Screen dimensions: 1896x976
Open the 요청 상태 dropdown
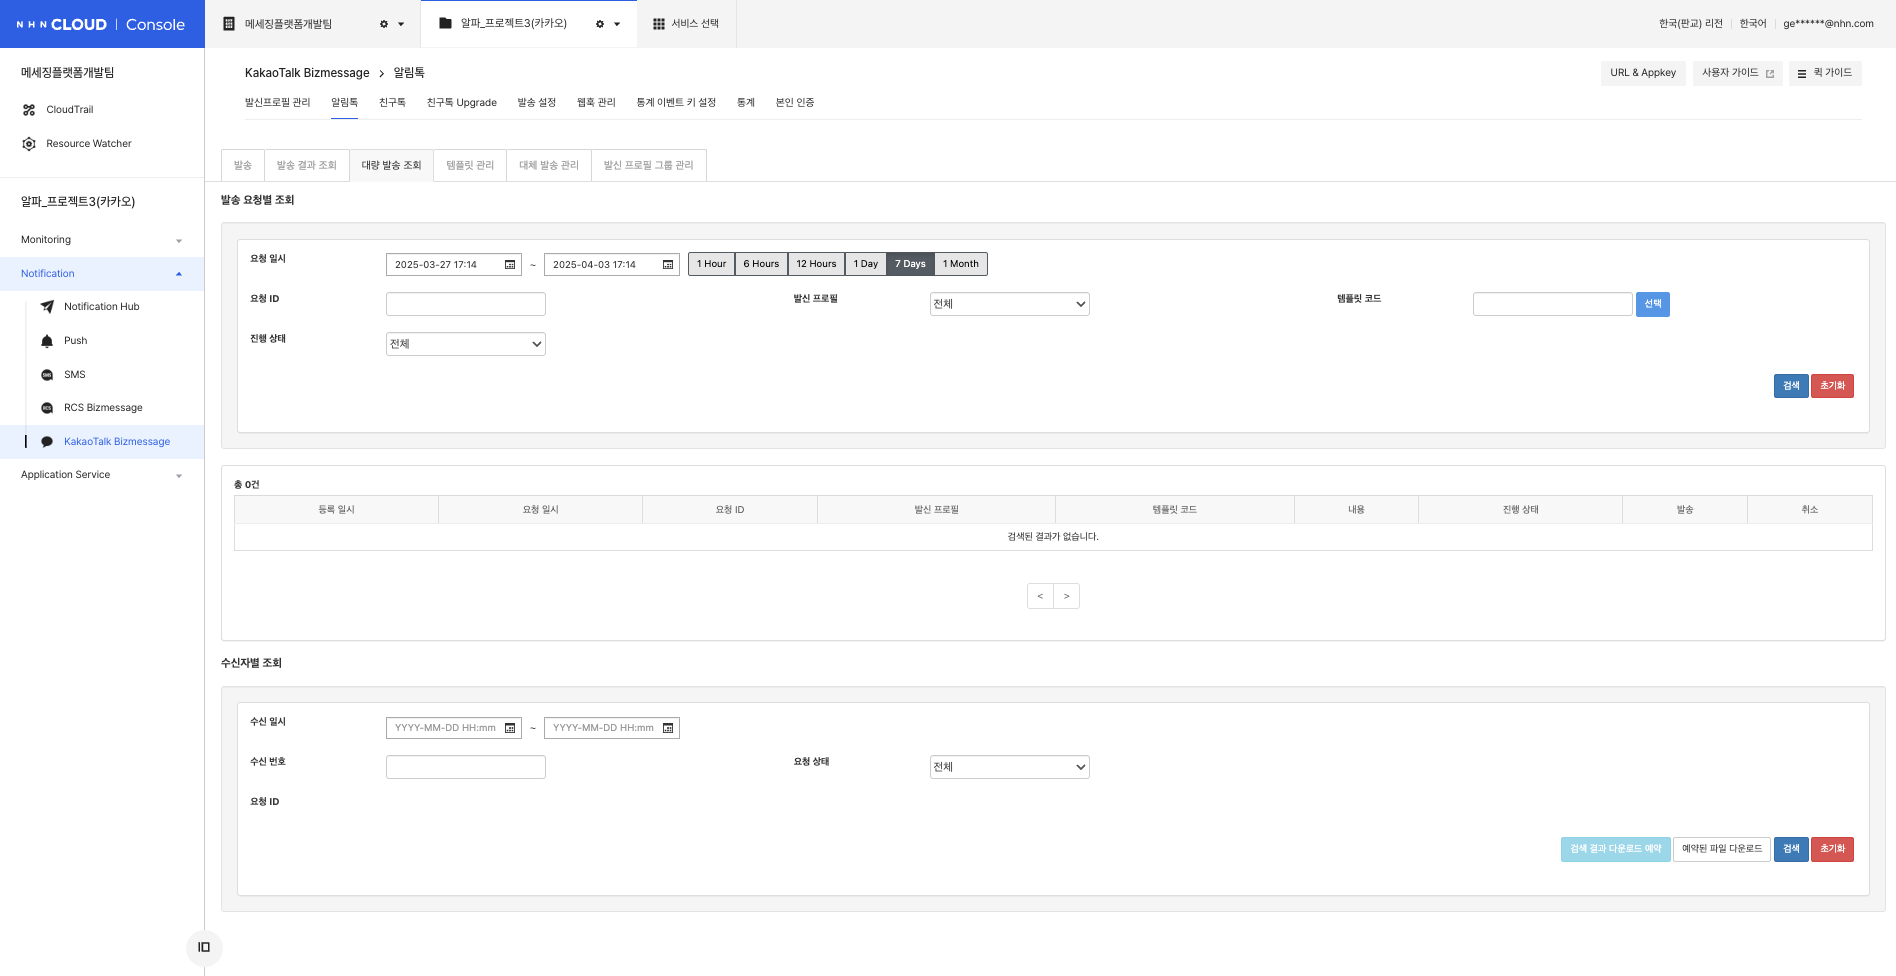[1009, 767]
